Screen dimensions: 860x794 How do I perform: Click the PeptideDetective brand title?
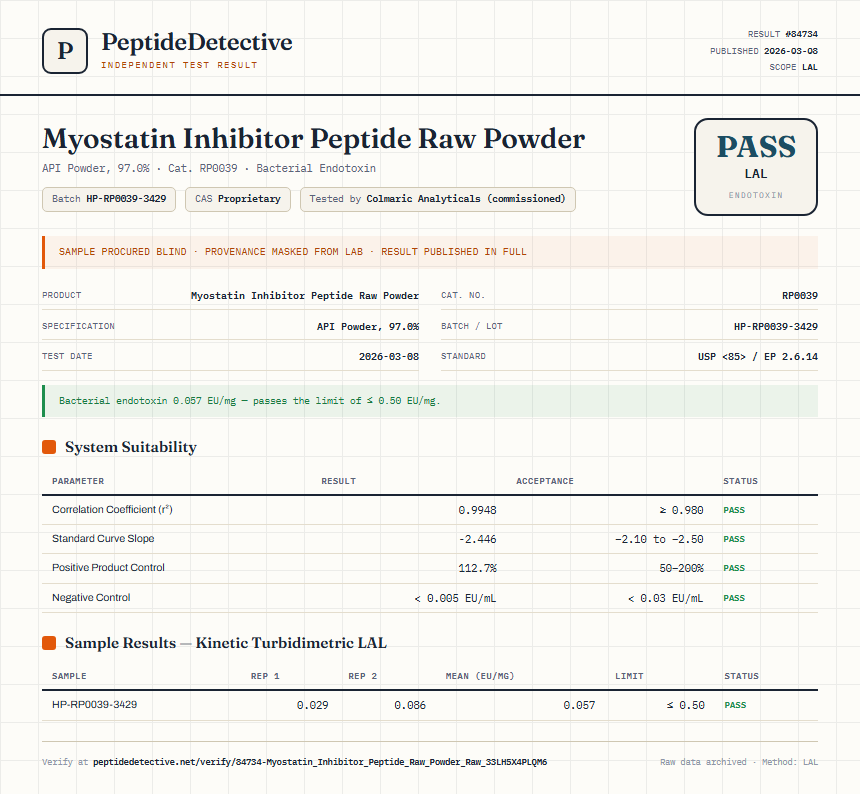click(x=197, y=42)
